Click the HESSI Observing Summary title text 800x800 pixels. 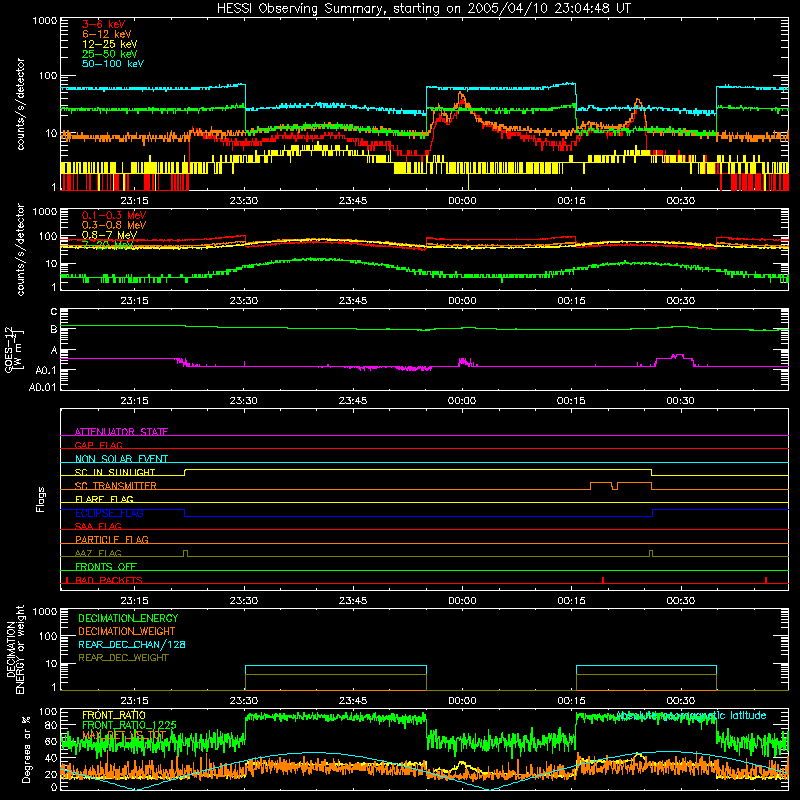click(x=424, y=9)
